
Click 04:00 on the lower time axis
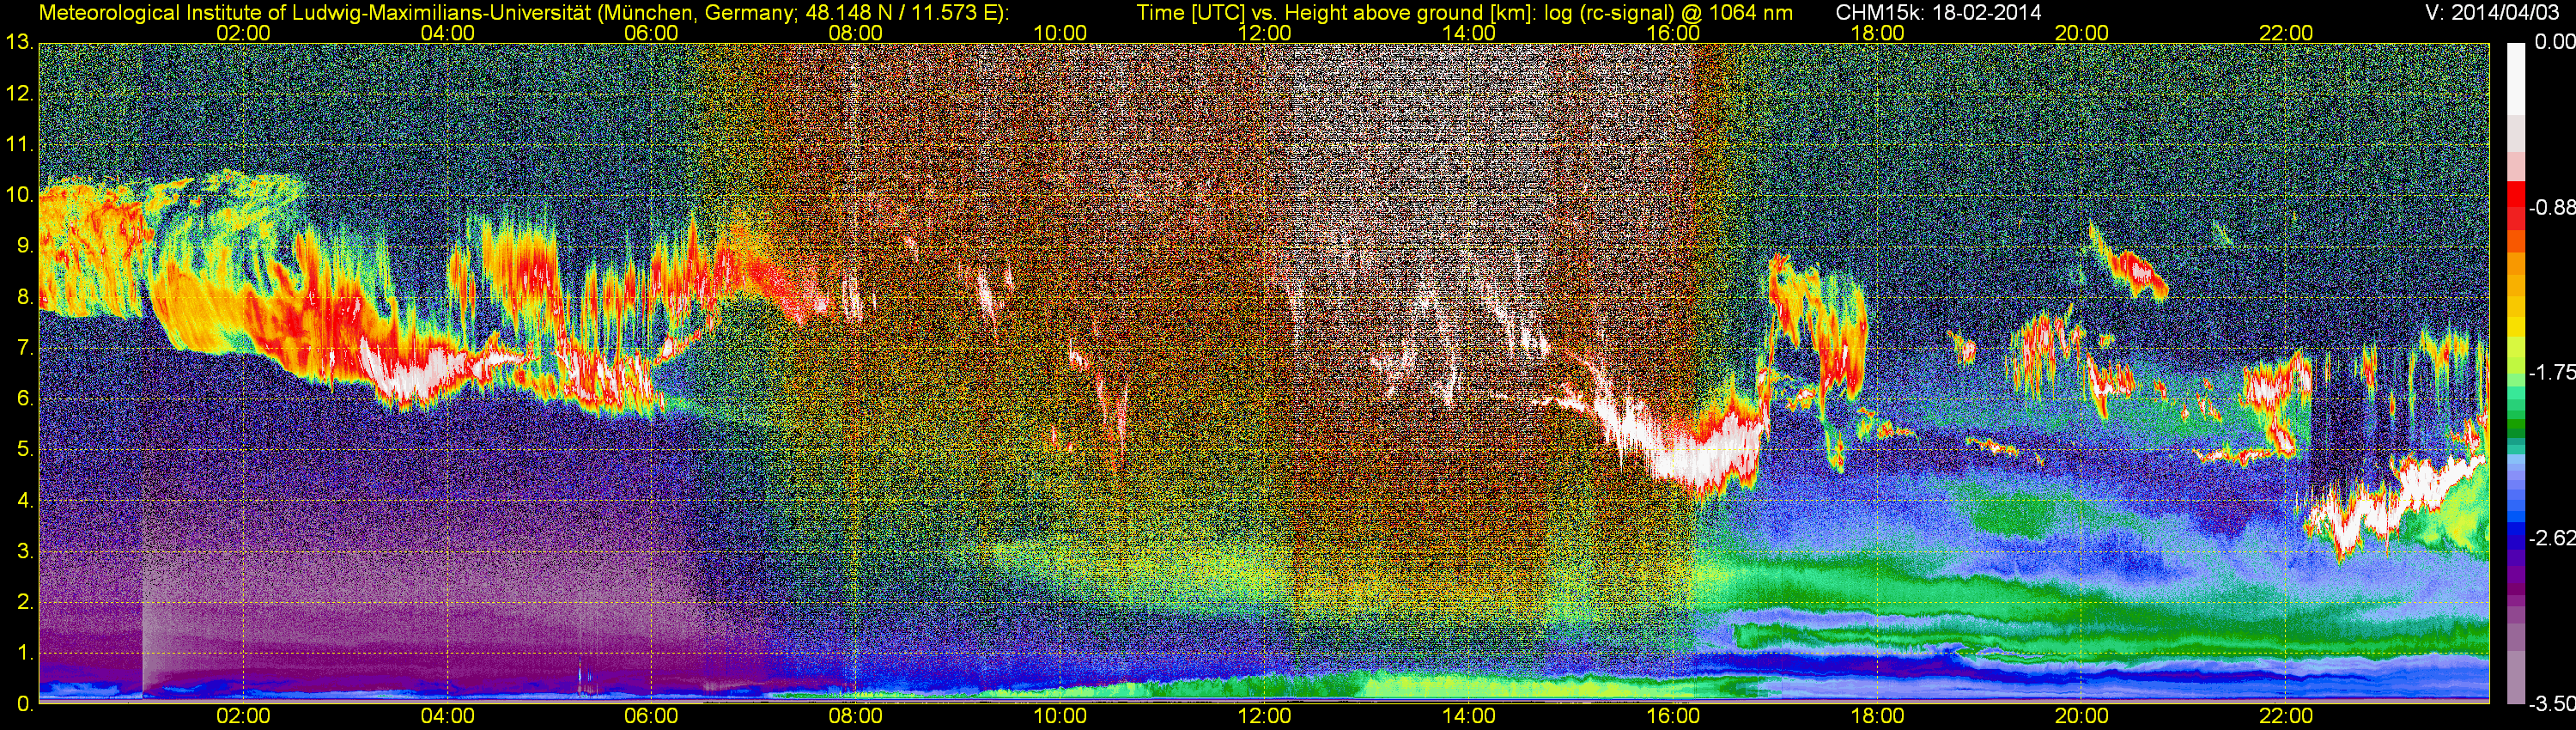(x=447, y=717)
